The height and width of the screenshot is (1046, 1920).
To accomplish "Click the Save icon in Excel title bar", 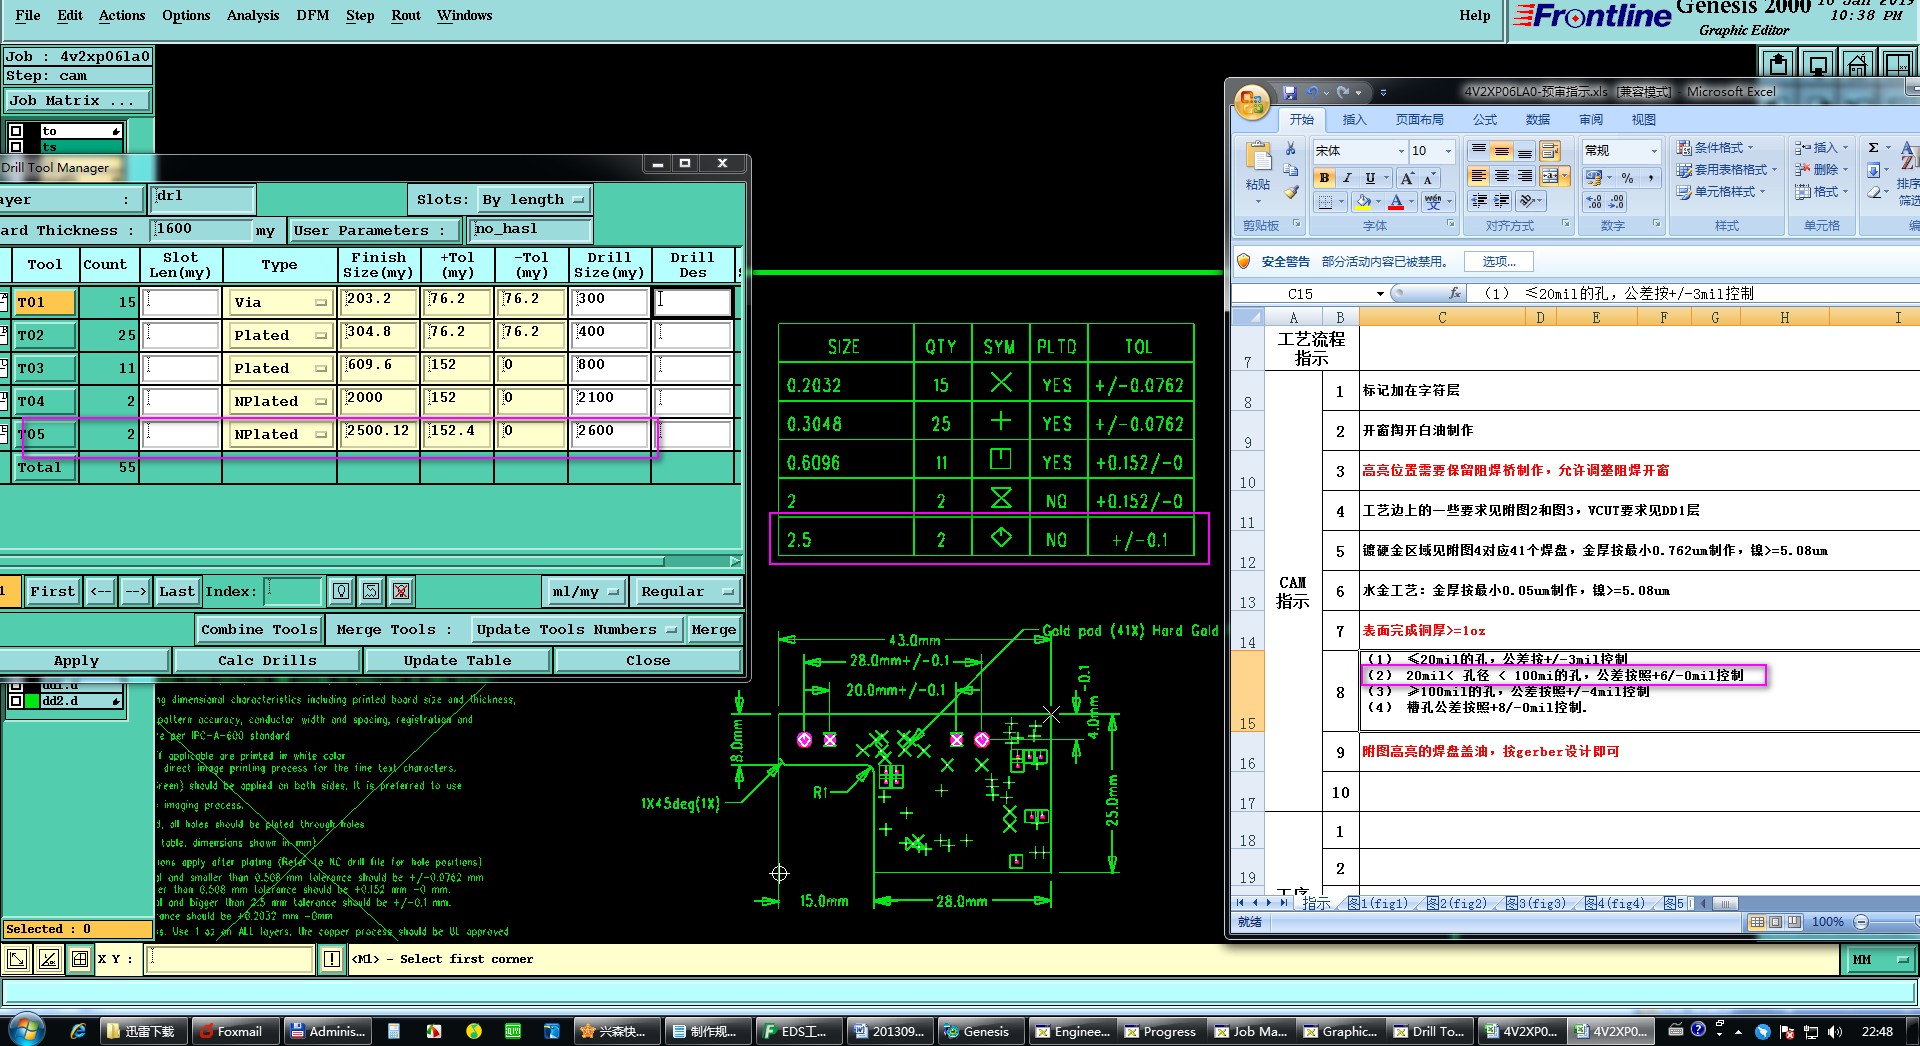I will click(x=1290, y=92).
